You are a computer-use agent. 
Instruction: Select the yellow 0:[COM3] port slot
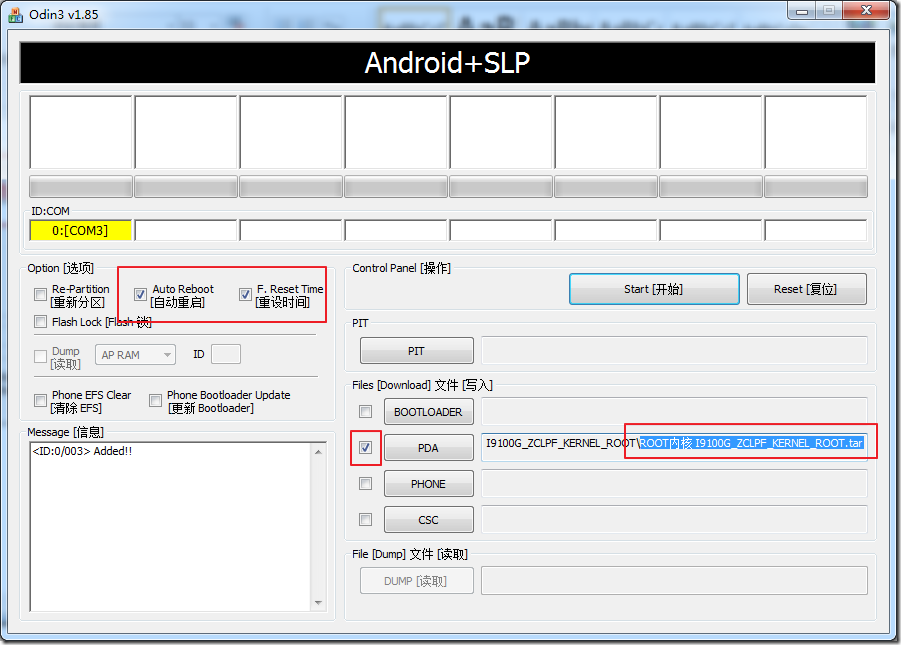[80, 231]
